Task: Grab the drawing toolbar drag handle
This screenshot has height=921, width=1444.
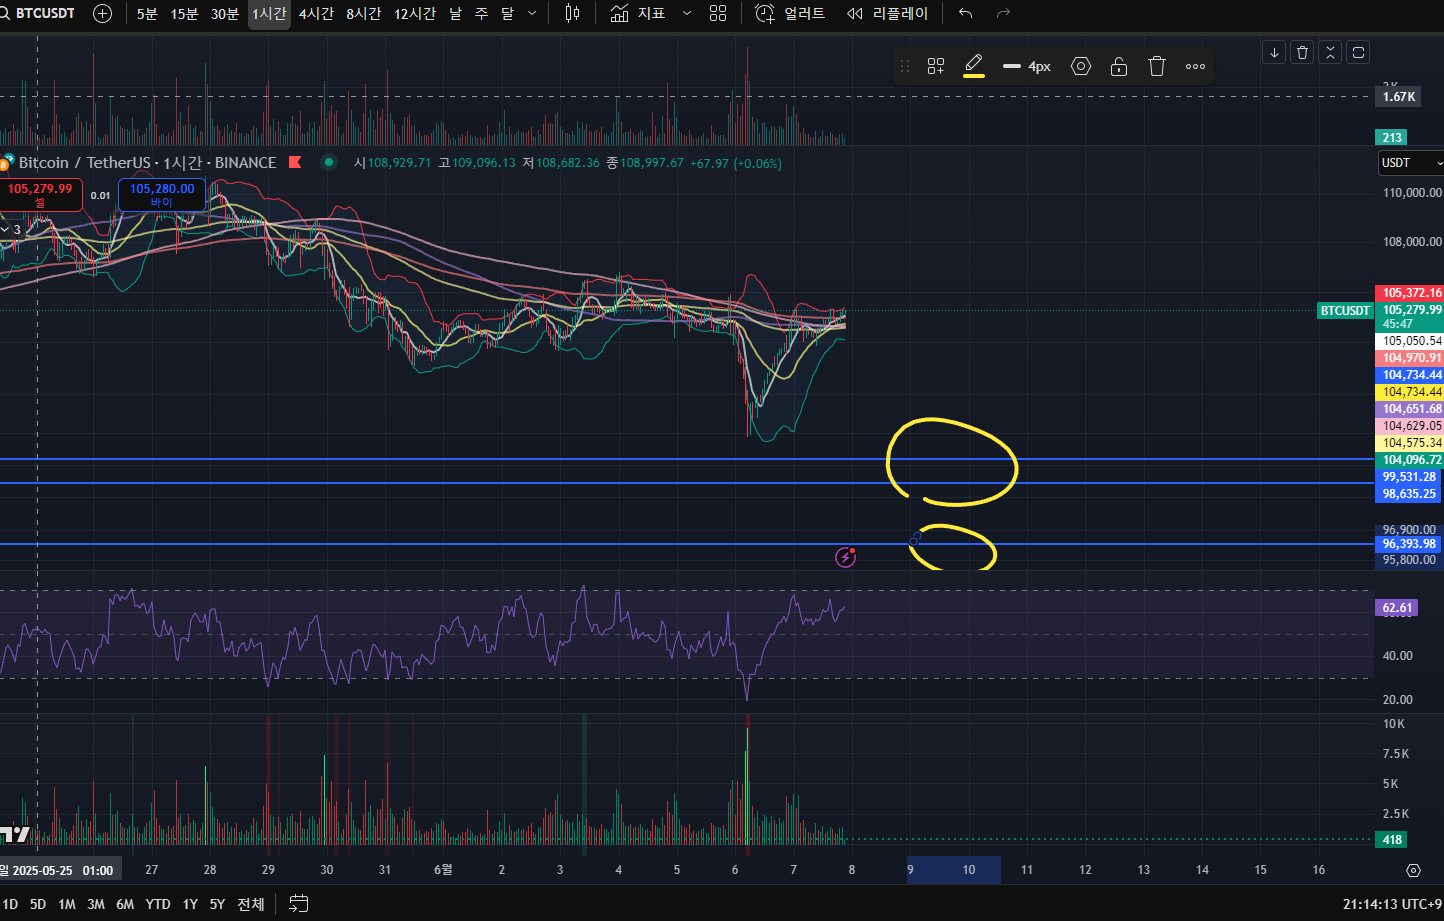Action: tap(905, 66)
